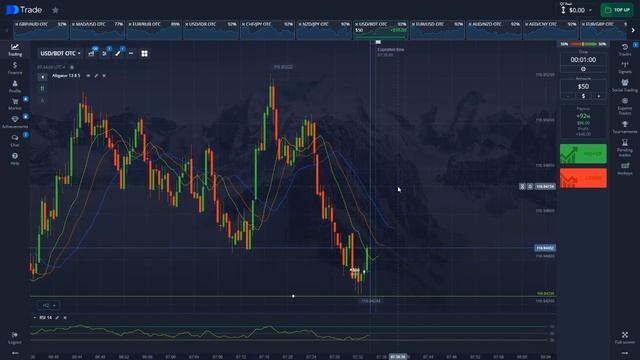Switch to MAD/USD OTC tab
Image resolution: width=640 pixels, height=360 pixels.
[x=98, y=30]
